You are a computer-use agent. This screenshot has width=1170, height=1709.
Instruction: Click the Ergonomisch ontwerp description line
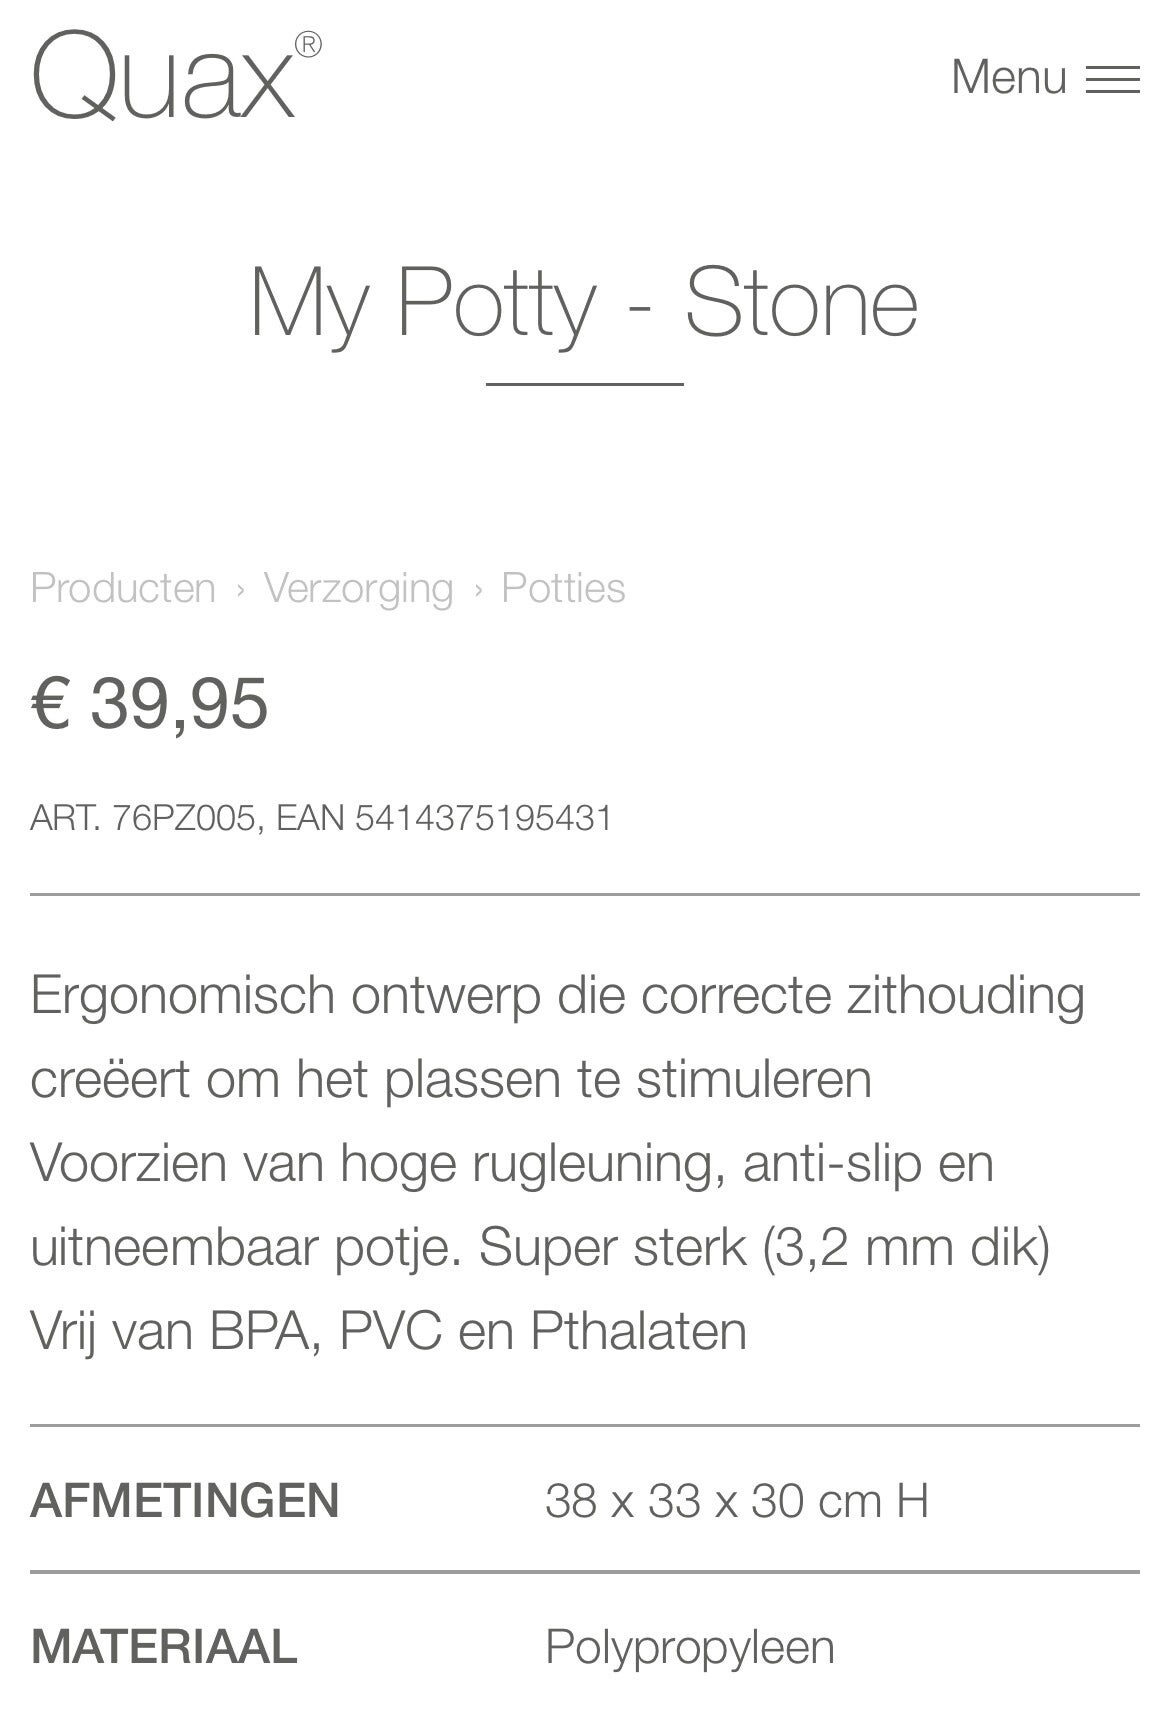[x=557, y=995]
